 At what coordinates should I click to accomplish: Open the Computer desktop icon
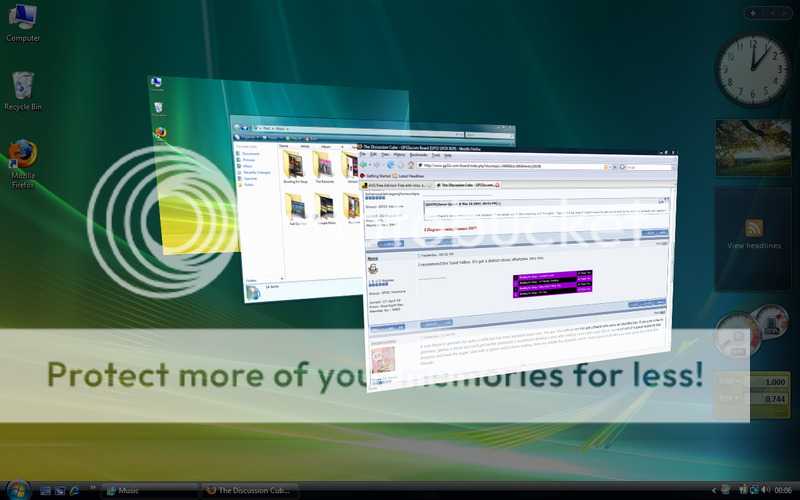click(22, 20)
